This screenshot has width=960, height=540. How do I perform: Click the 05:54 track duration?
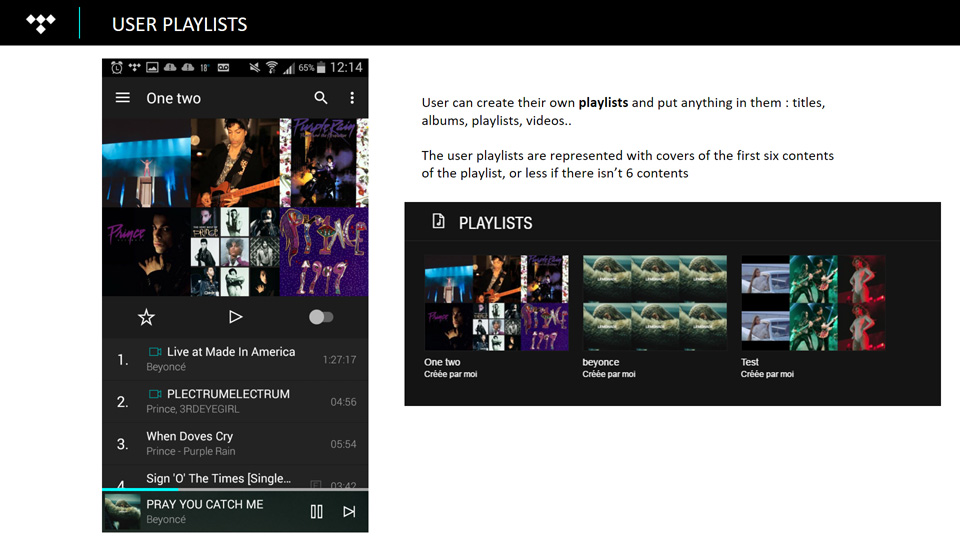coord(343,444)
